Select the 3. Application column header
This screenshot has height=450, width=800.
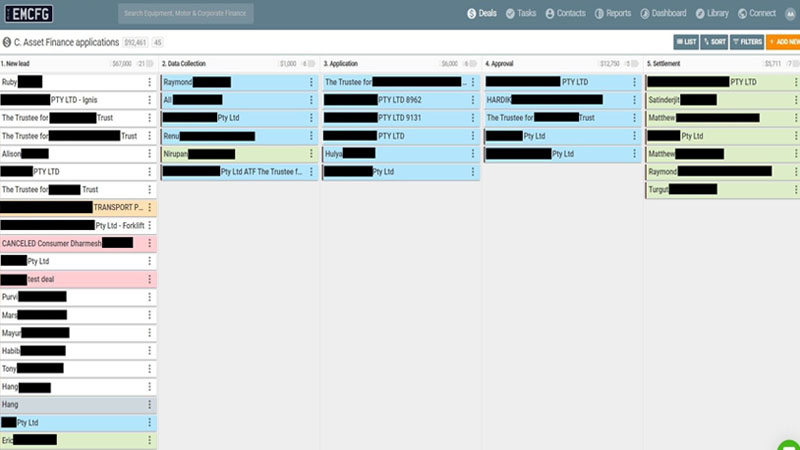click(x=340, y=64)
